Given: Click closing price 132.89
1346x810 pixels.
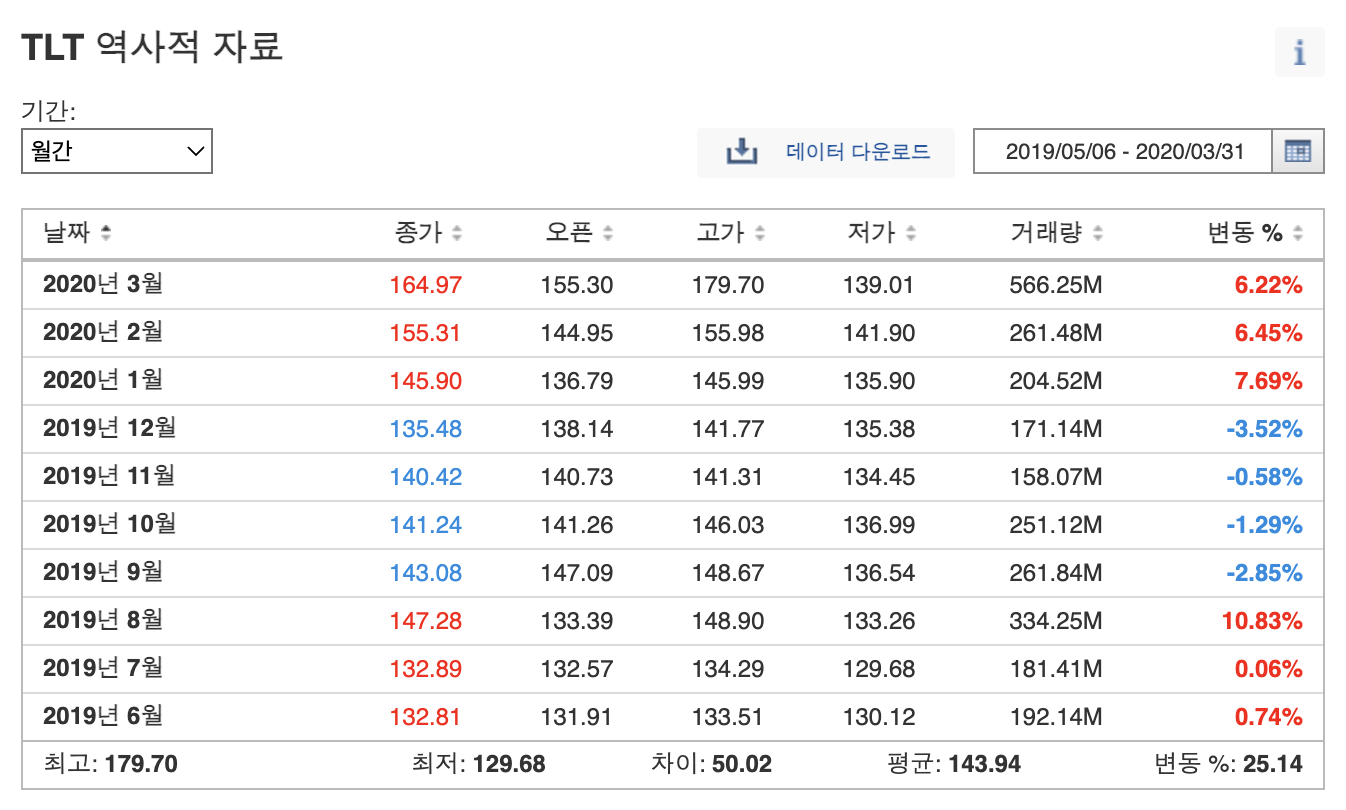Looking at the screenshot, I should click(x=426, y=669).
